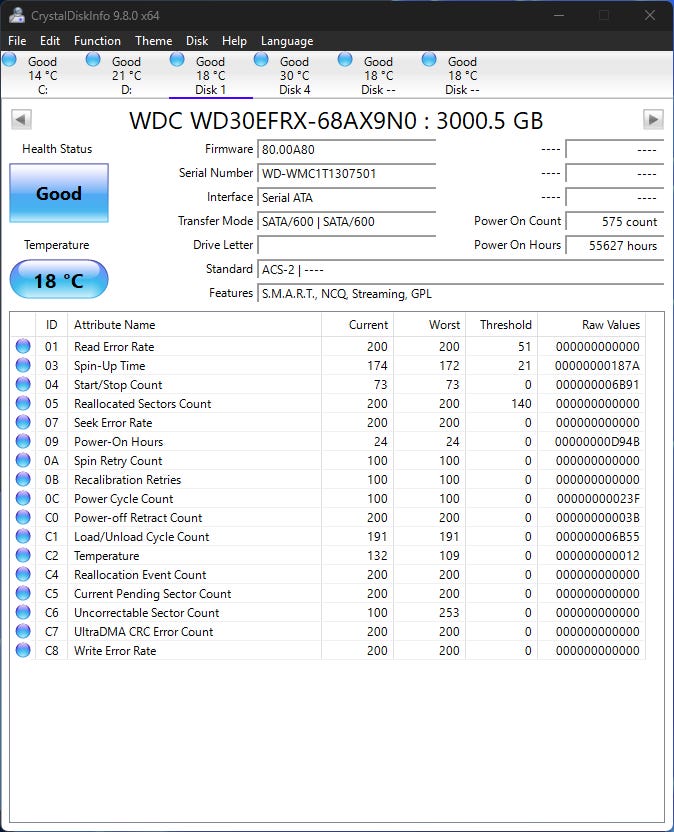674x832 pixels.
Task: Click status icon for Seek Error Rate
Action: point(23,422)
